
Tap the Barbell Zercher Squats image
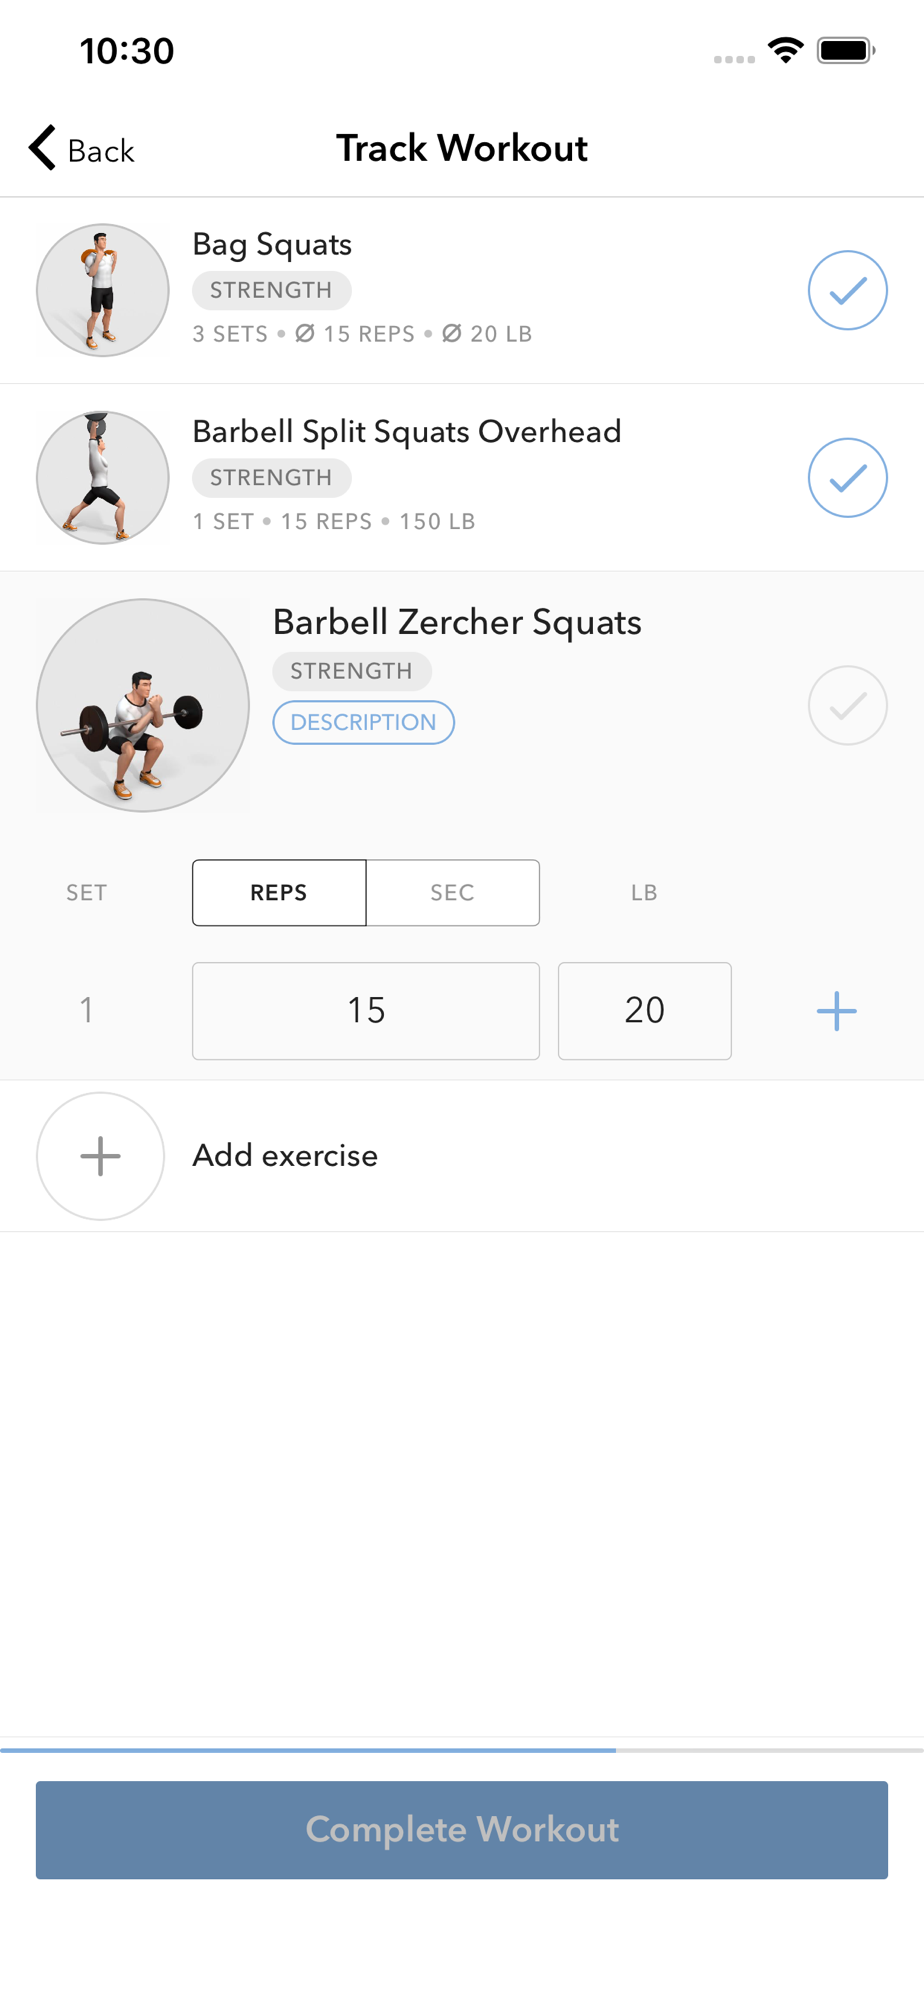[143, 705]
